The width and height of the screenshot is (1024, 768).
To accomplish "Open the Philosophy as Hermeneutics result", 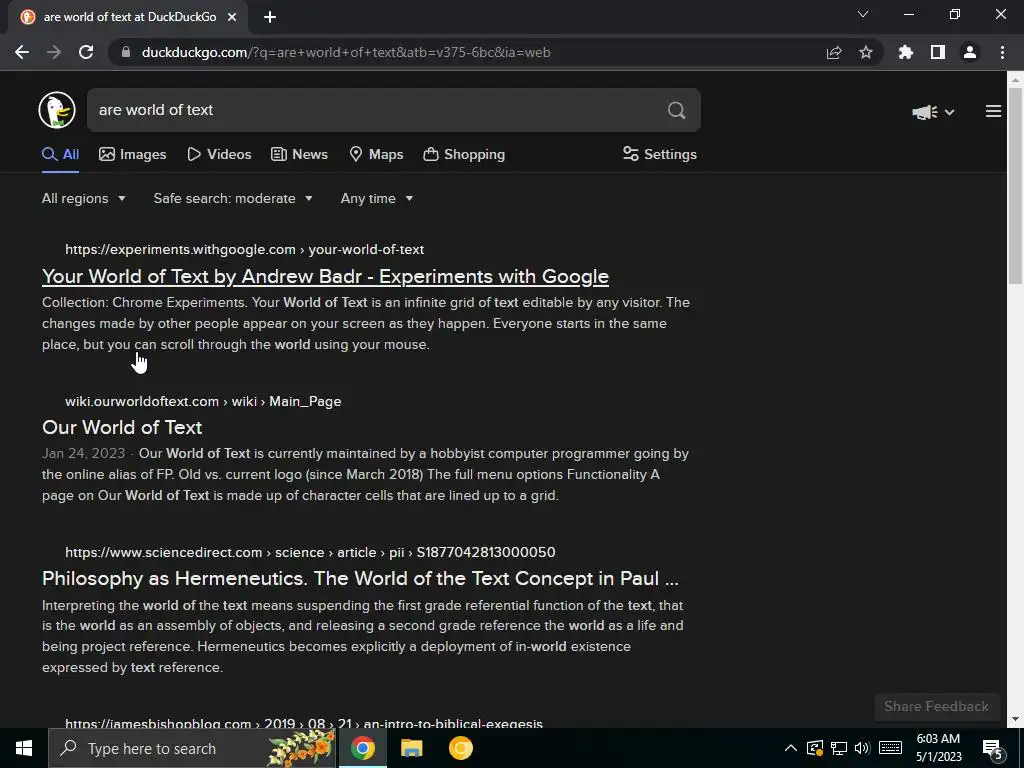I will coord(360,579).
